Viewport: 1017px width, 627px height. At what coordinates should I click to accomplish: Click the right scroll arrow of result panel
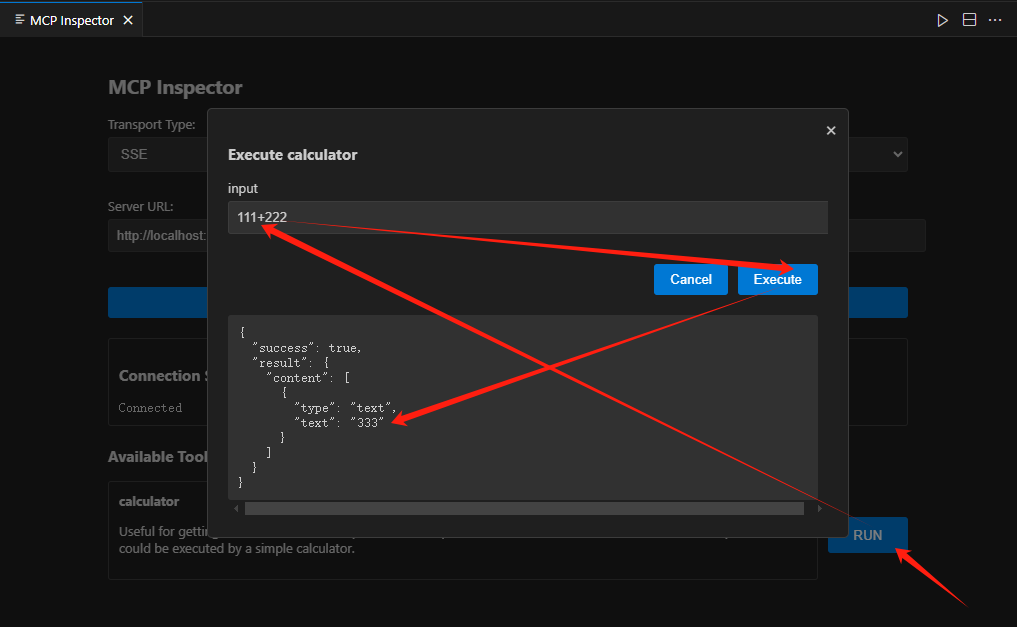pos(820,509)
